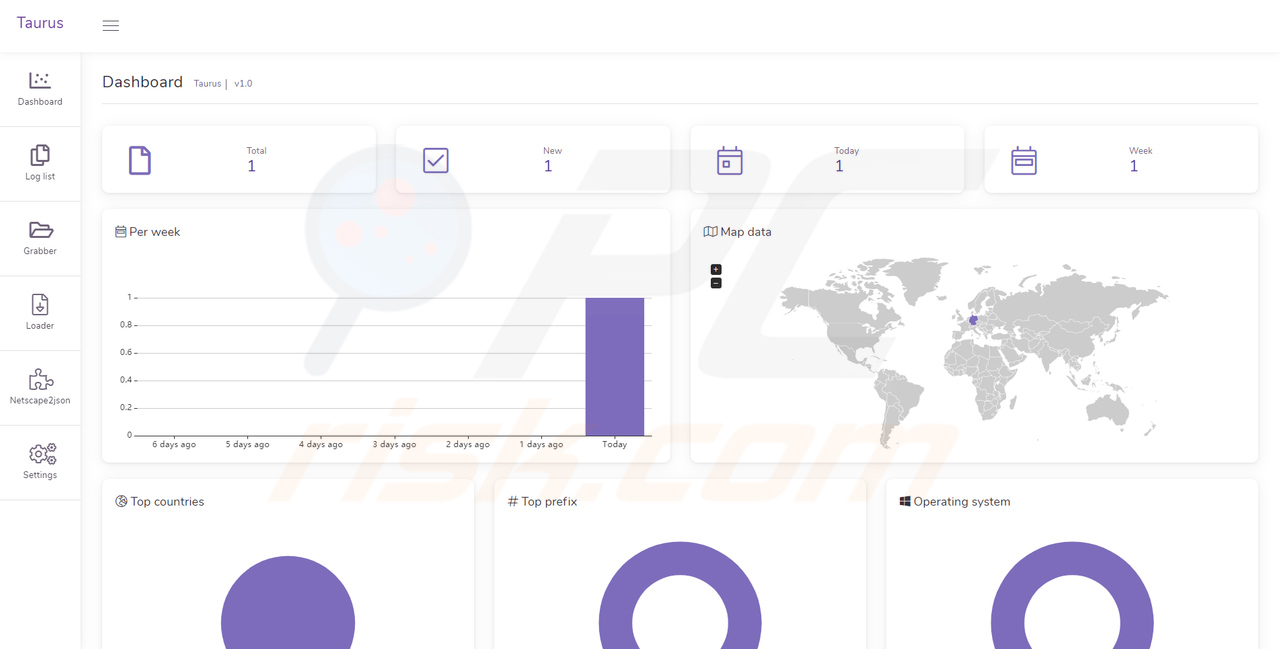Open the Netscape2json sidebar tool
Viewport: 1280px width, 649px height.
[x=40, y=388]
